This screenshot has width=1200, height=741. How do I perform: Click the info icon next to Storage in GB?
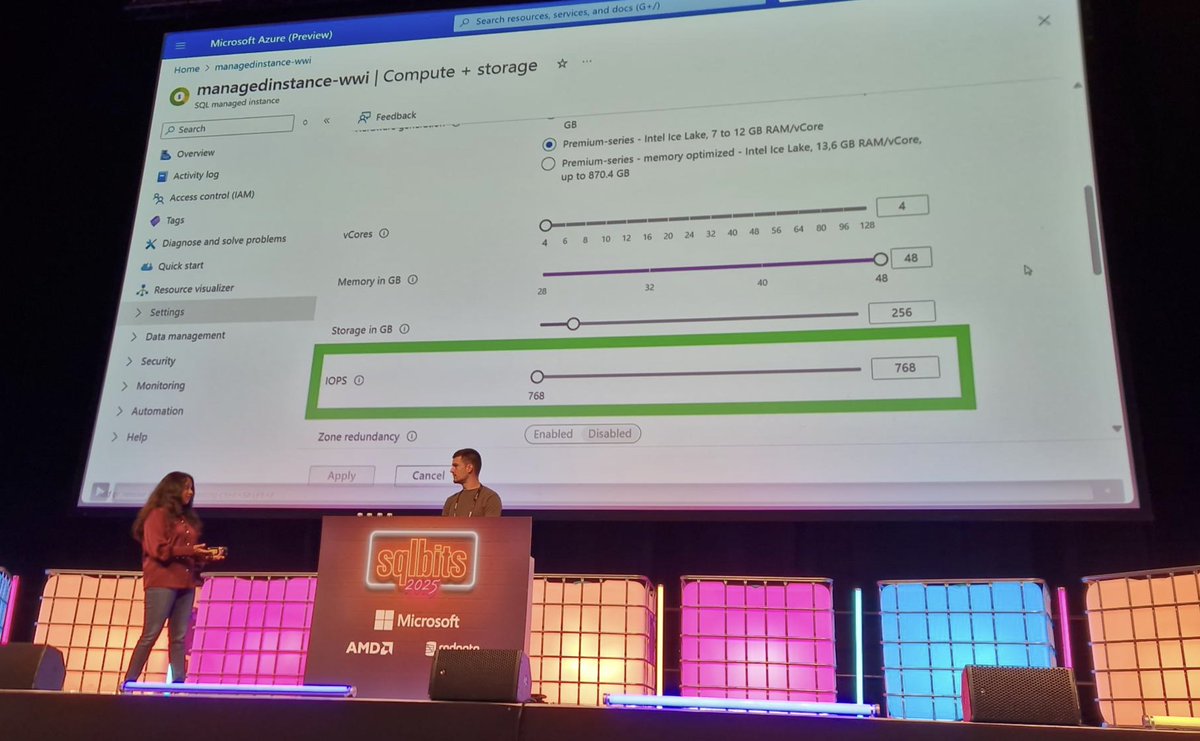[x=405, y=329]
